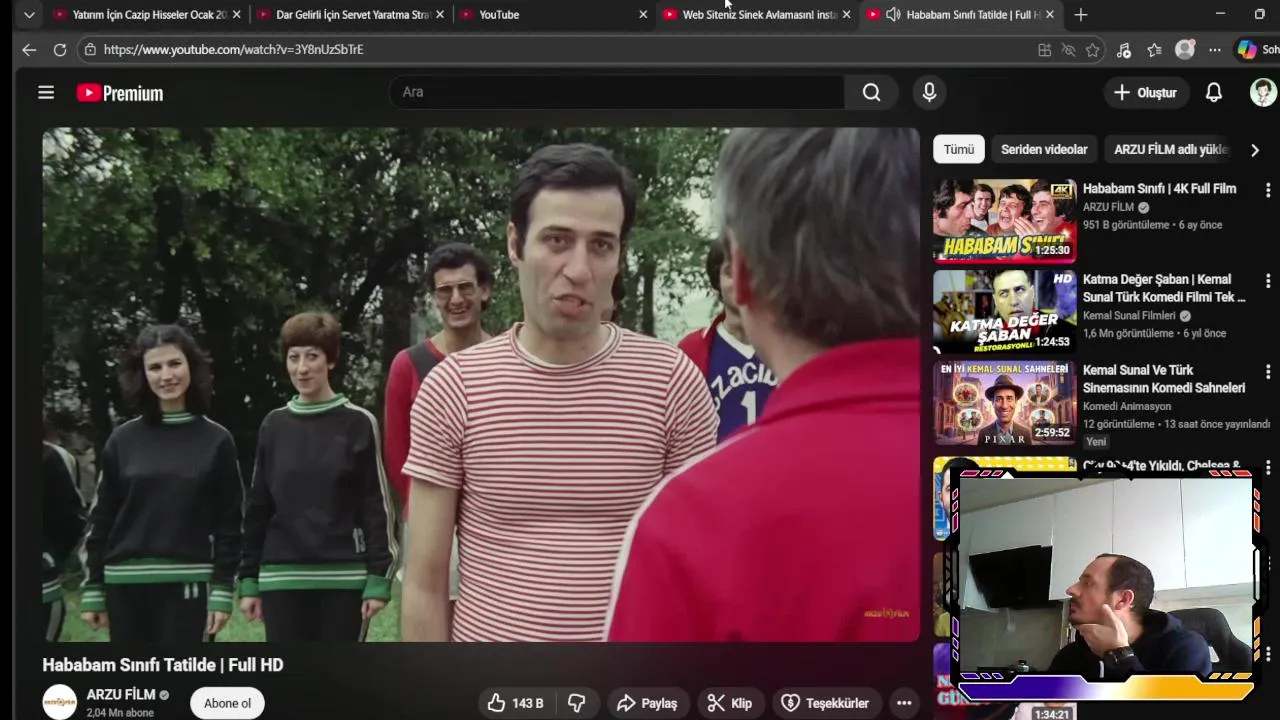
Task: Send thanks with Teşekkürler button
Action: point(825,703)
